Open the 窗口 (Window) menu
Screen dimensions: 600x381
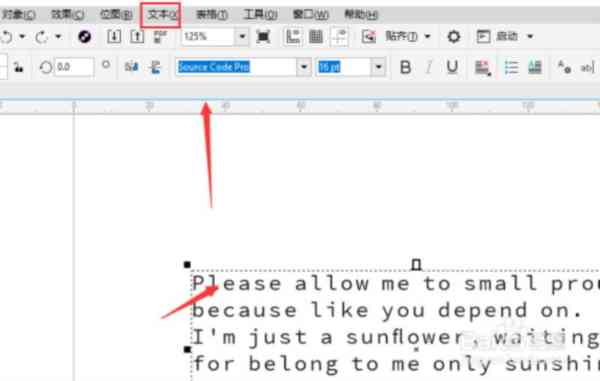point(310,15)
